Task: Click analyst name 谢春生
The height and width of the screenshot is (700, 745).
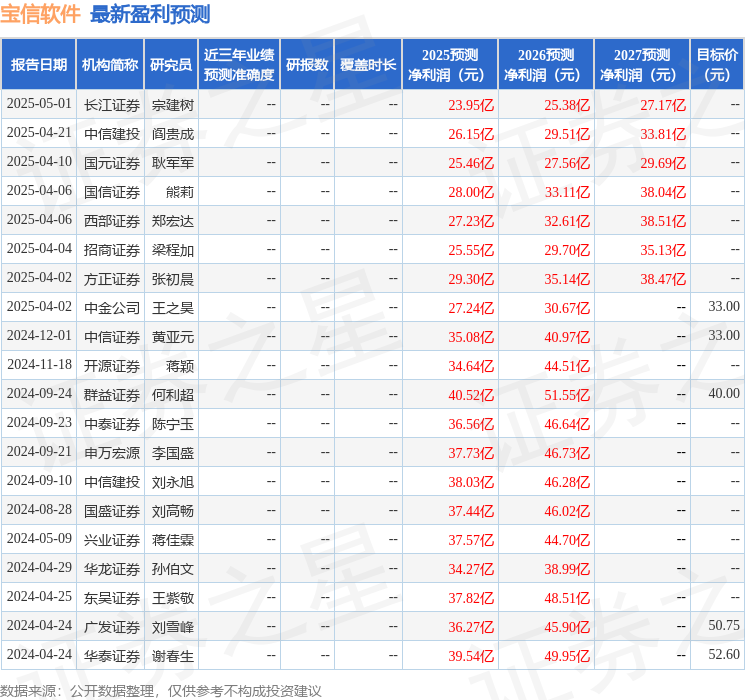Action: 173,656
